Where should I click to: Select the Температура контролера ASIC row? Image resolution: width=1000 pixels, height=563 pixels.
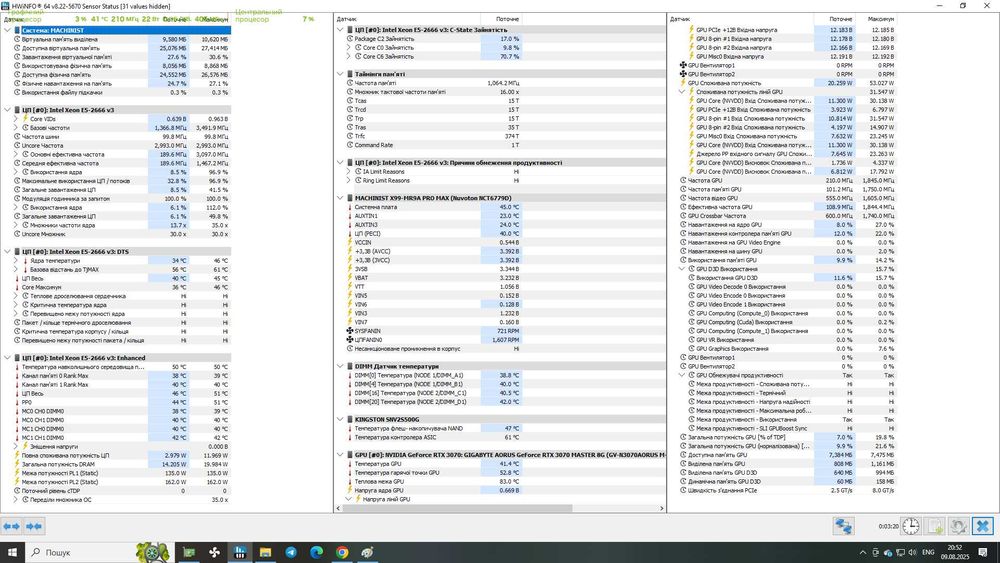434,437
